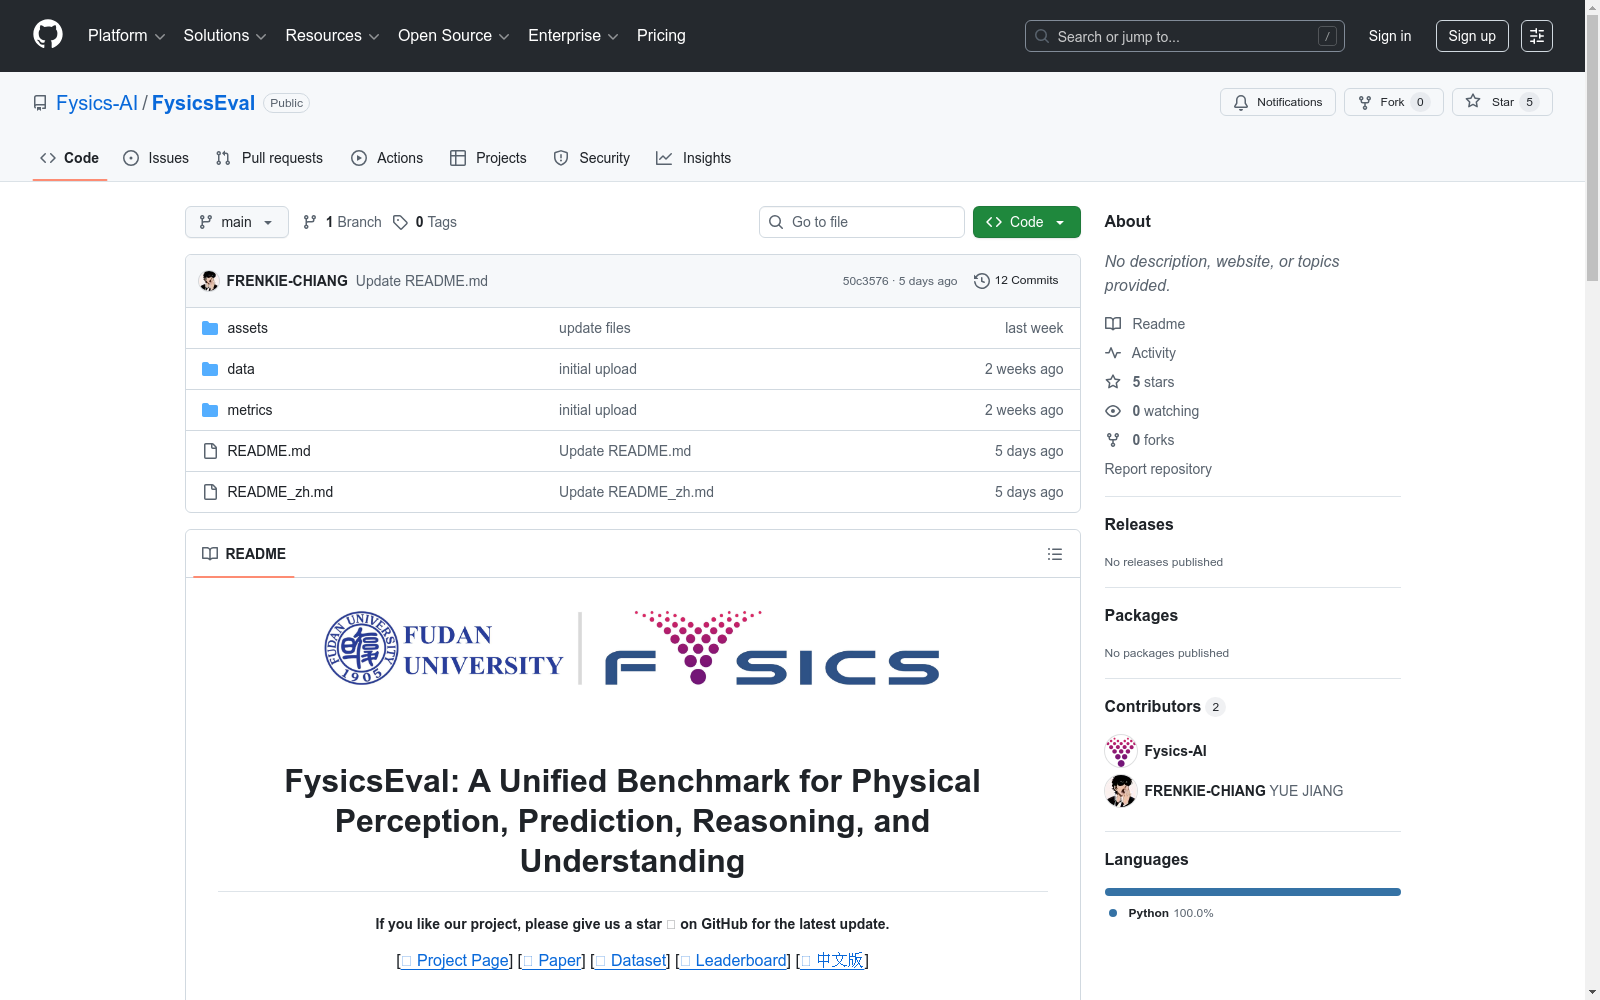Click the Python 100.0% language entry
This screenshot has width=1600, height=1000.
(x=1161, y=913)
